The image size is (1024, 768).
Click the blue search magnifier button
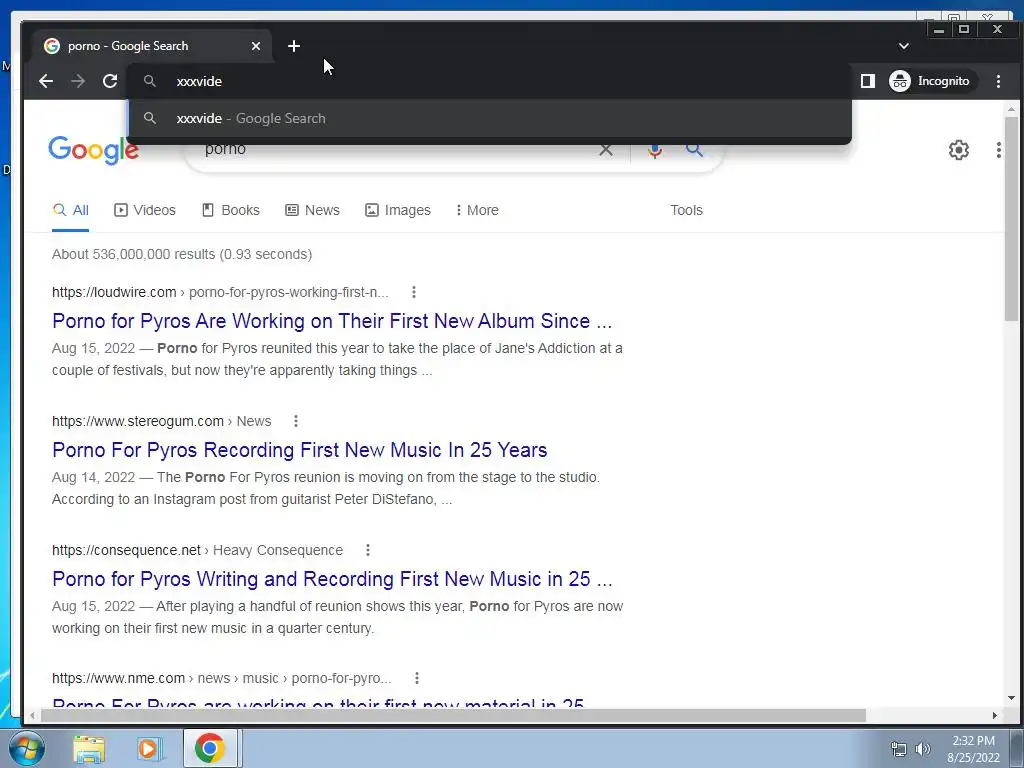(694, 150)
